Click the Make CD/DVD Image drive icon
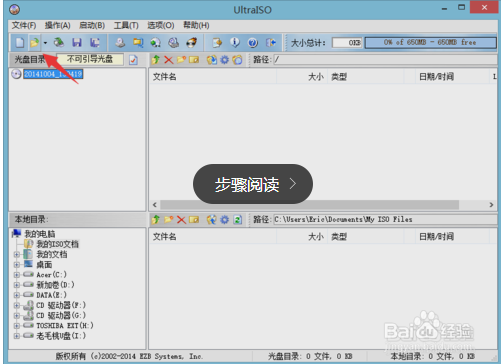Image resolution: width=501 pixels, height=364 pixels. pyautogui.click(x=120, y=42)
